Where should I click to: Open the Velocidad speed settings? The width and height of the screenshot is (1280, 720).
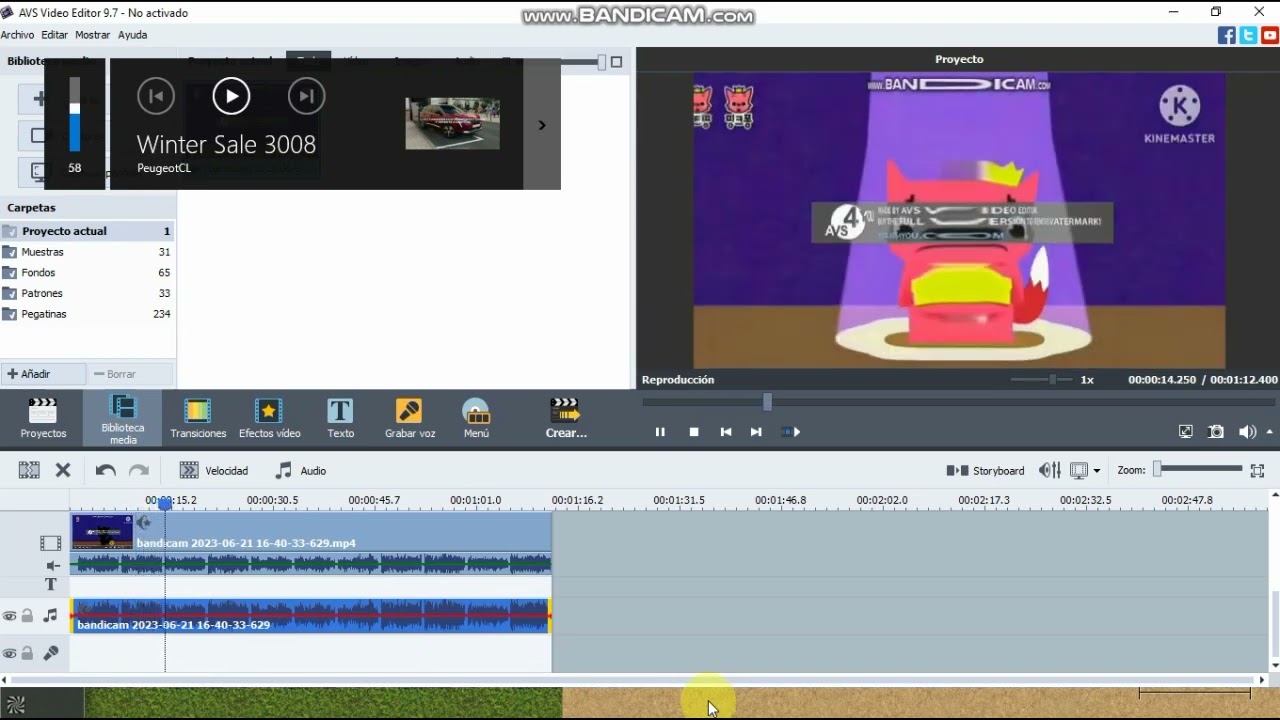(213, 470)
